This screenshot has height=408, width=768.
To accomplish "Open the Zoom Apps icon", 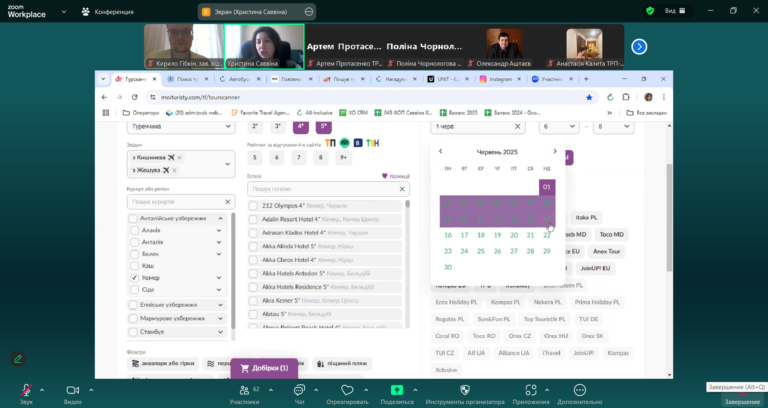I will pos(531,390).
